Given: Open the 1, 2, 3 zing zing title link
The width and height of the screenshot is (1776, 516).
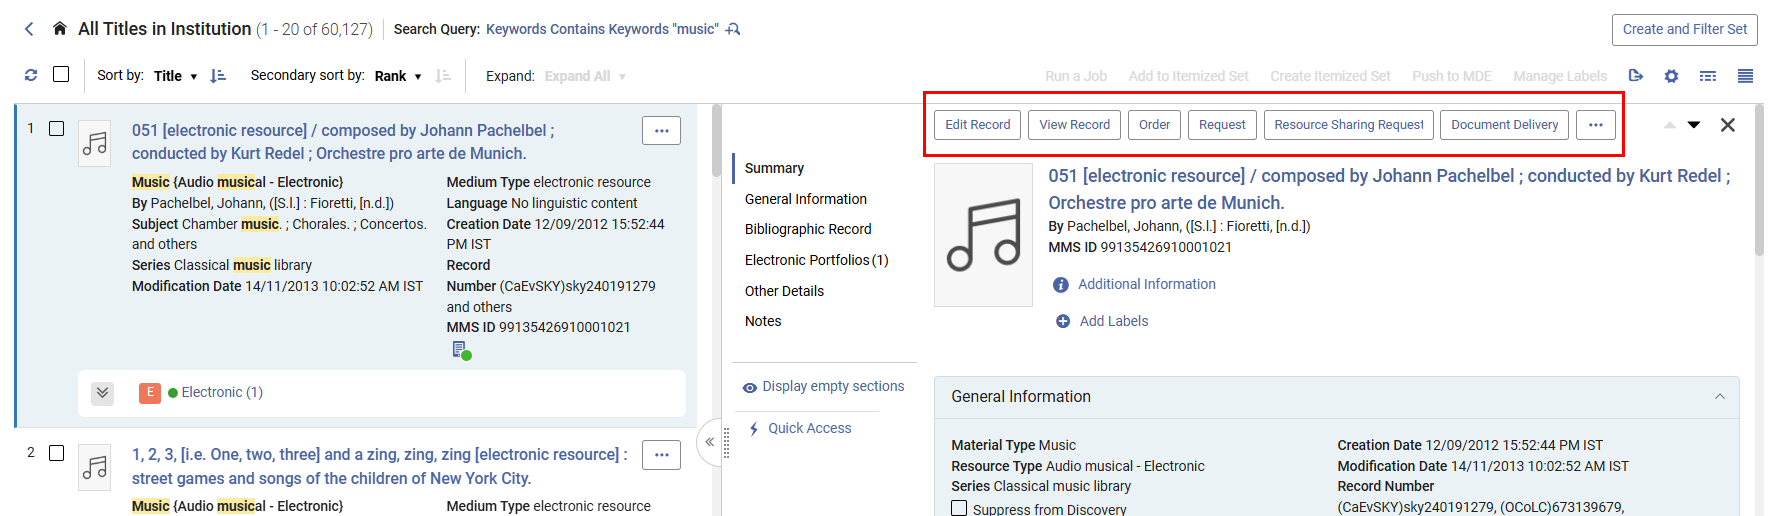Looking at the screenshot, I should (380, 466).
